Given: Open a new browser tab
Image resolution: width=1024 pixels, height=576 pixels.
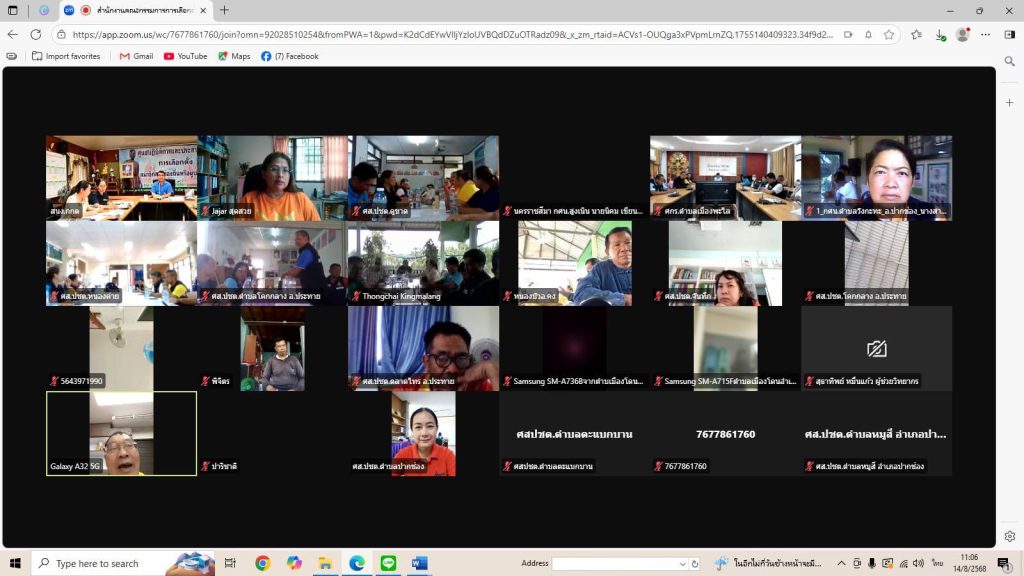Looking at the screenshot, I should (x=224, y=10).
